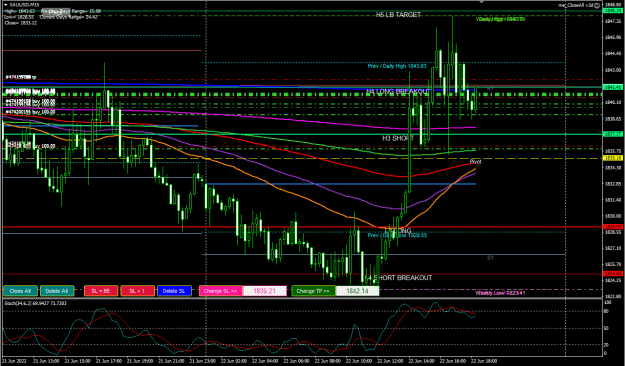Select the take profit field showing 1842.14
Screen dimensions: 625x366
358,291
